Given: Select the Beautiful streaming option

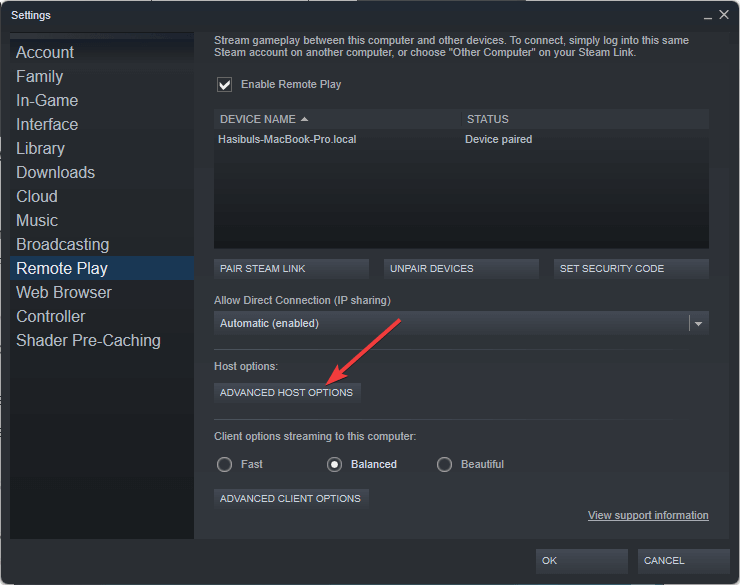Looking at the screenshot, I should click(x=445, y=465).
